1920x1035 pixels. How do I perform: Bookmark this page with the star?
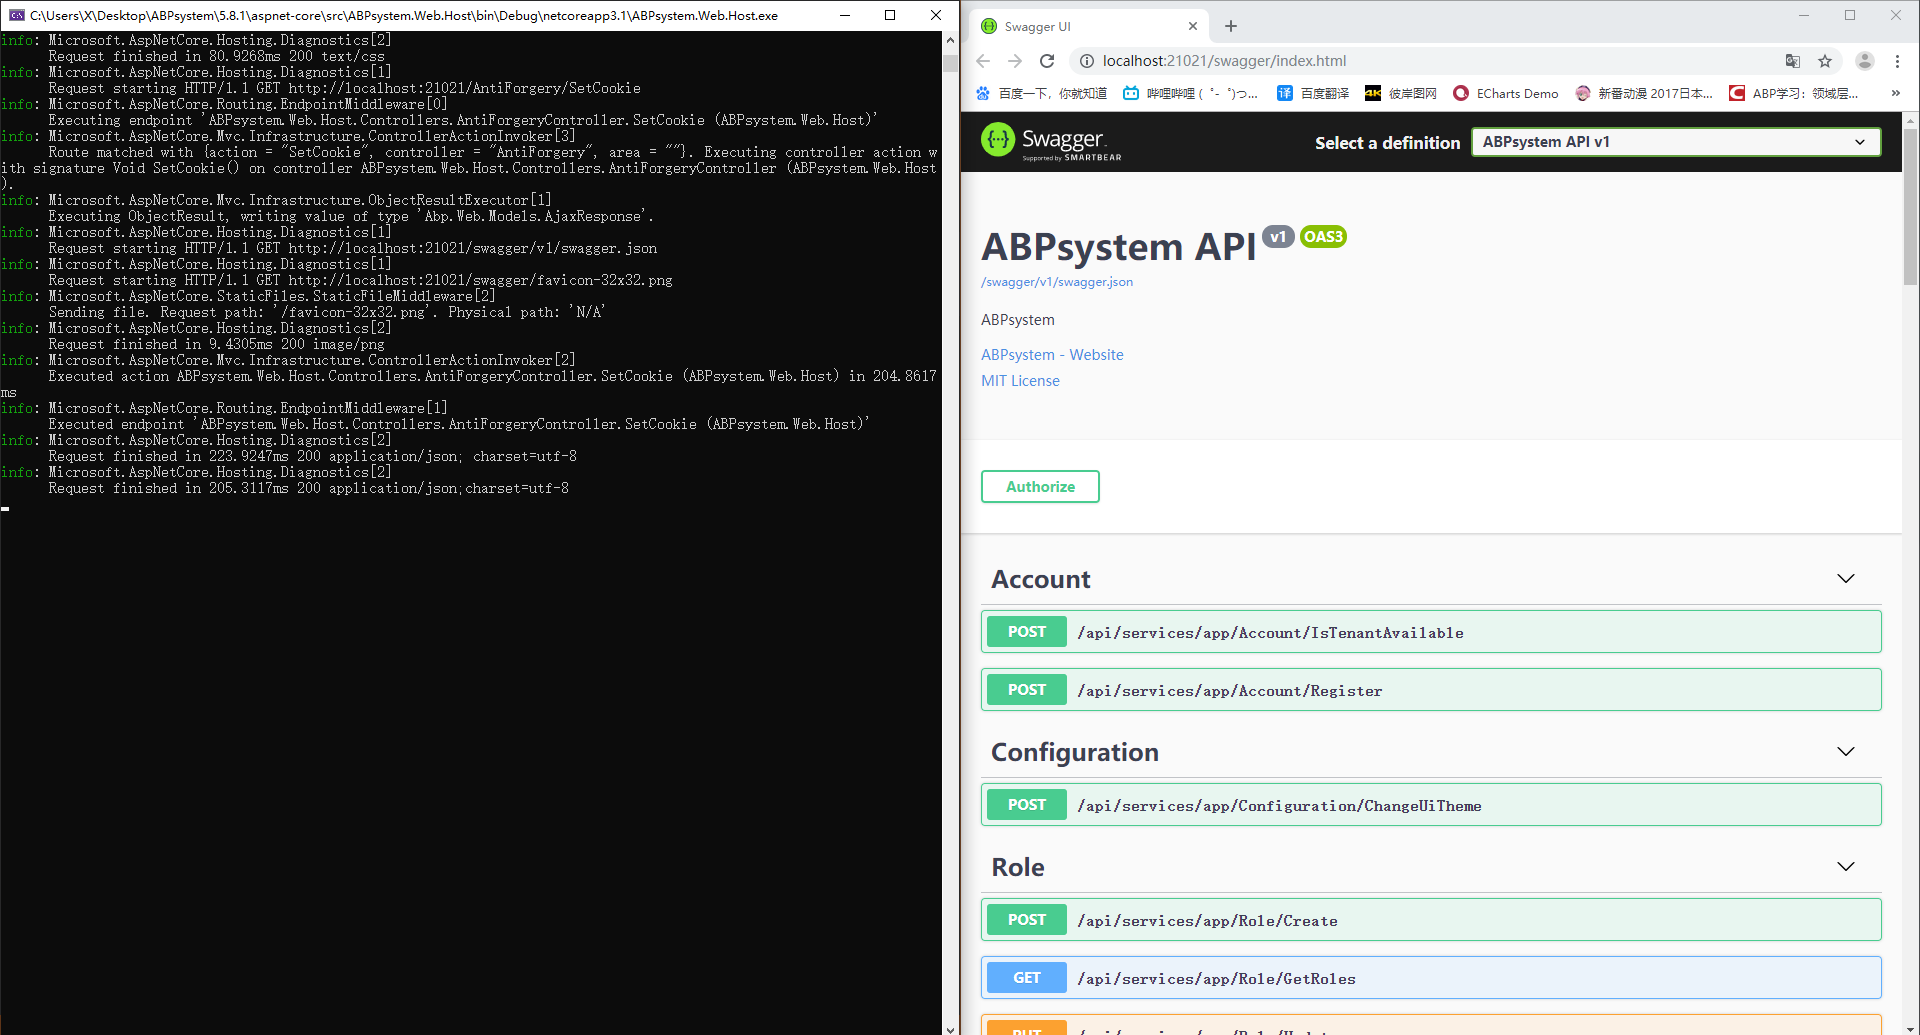tap(1825, 61)
